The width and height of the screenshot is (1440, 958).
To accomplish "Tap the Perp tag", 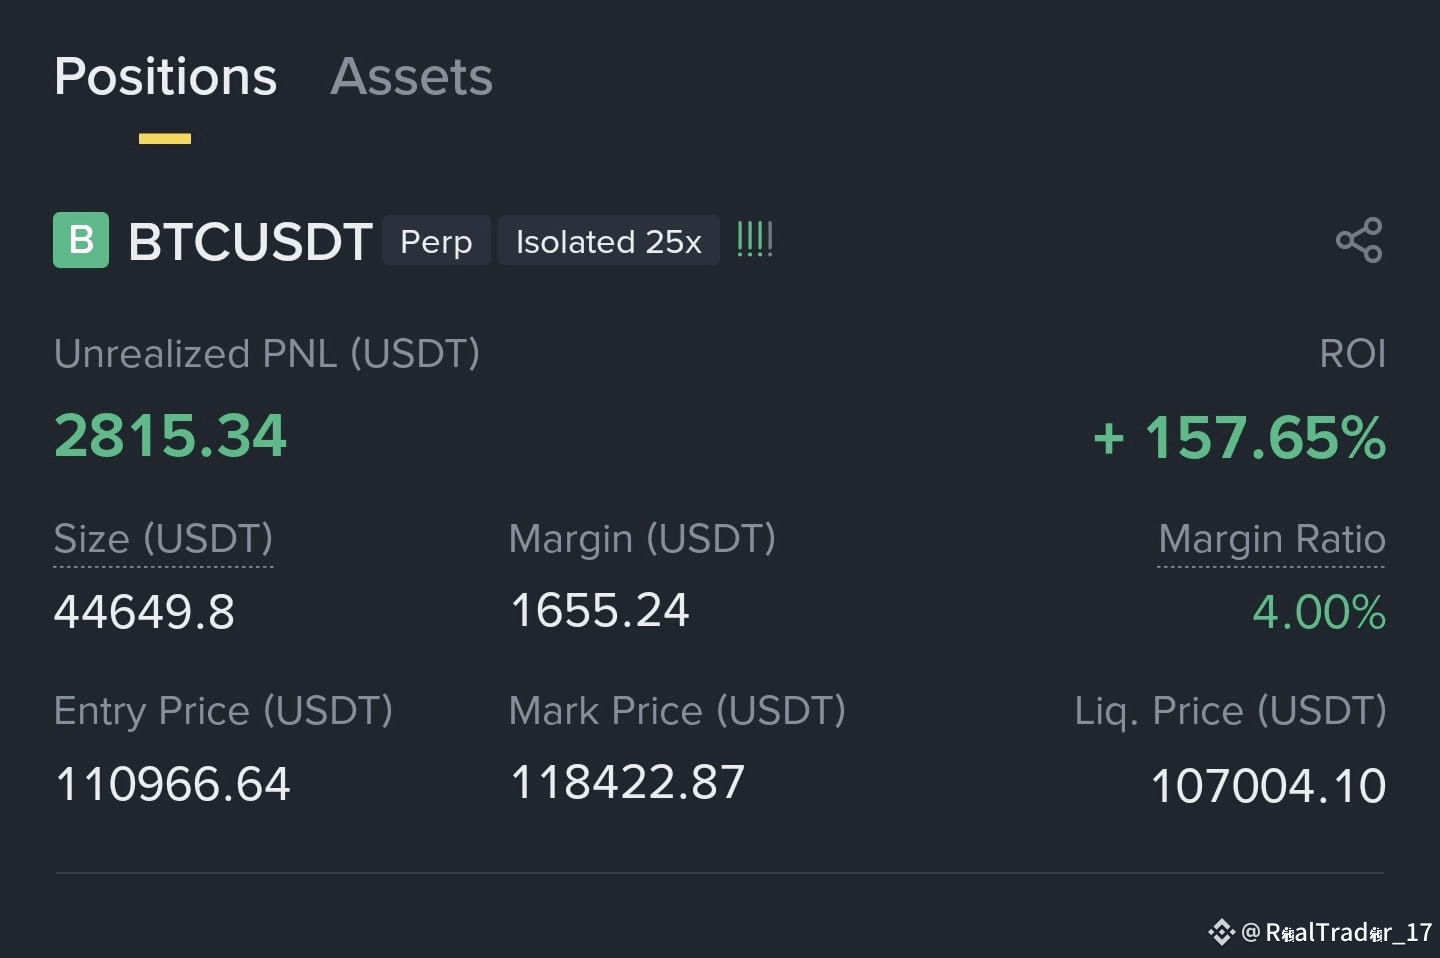I will coord(436,241).
